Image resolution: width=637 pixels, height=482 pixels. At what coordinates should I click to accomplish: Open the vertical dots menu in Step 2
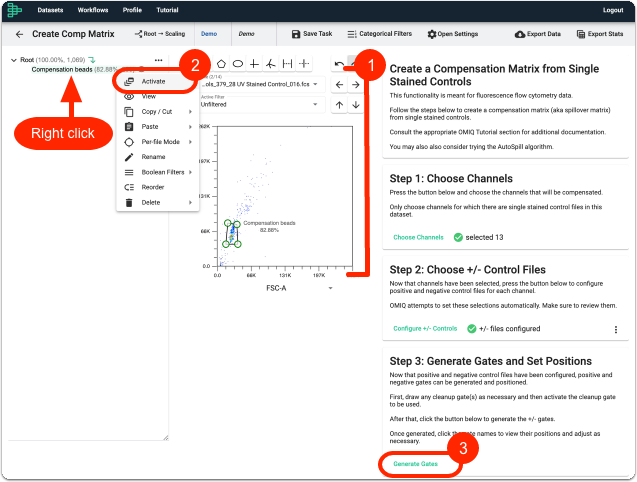pyautogui.click(x=615, y=329)
